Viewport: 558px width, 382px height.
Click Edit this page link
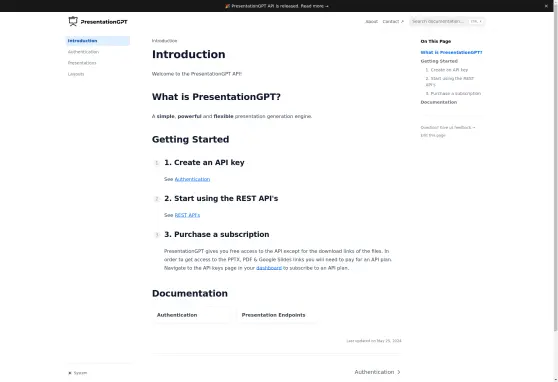click(433, 135)
